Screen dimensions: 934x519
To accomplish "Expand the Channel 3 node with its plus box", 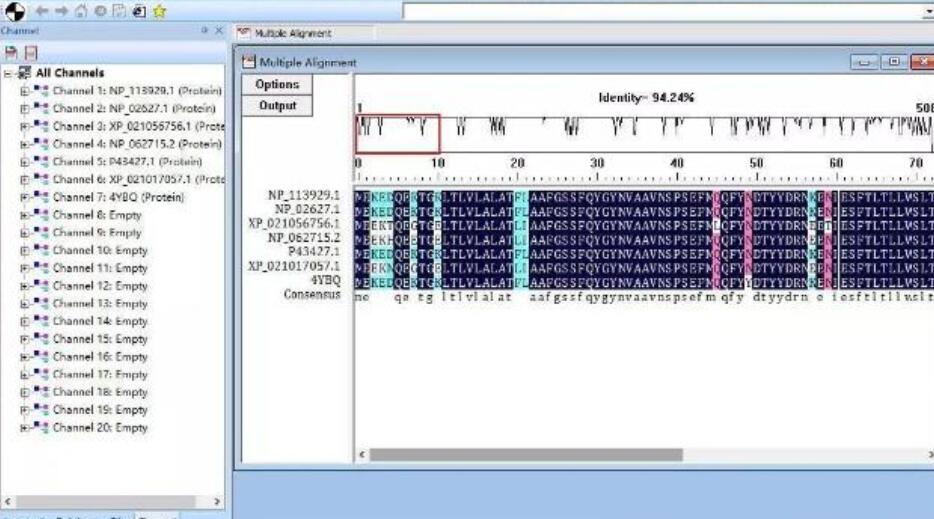I will click(x=24, y=126).
